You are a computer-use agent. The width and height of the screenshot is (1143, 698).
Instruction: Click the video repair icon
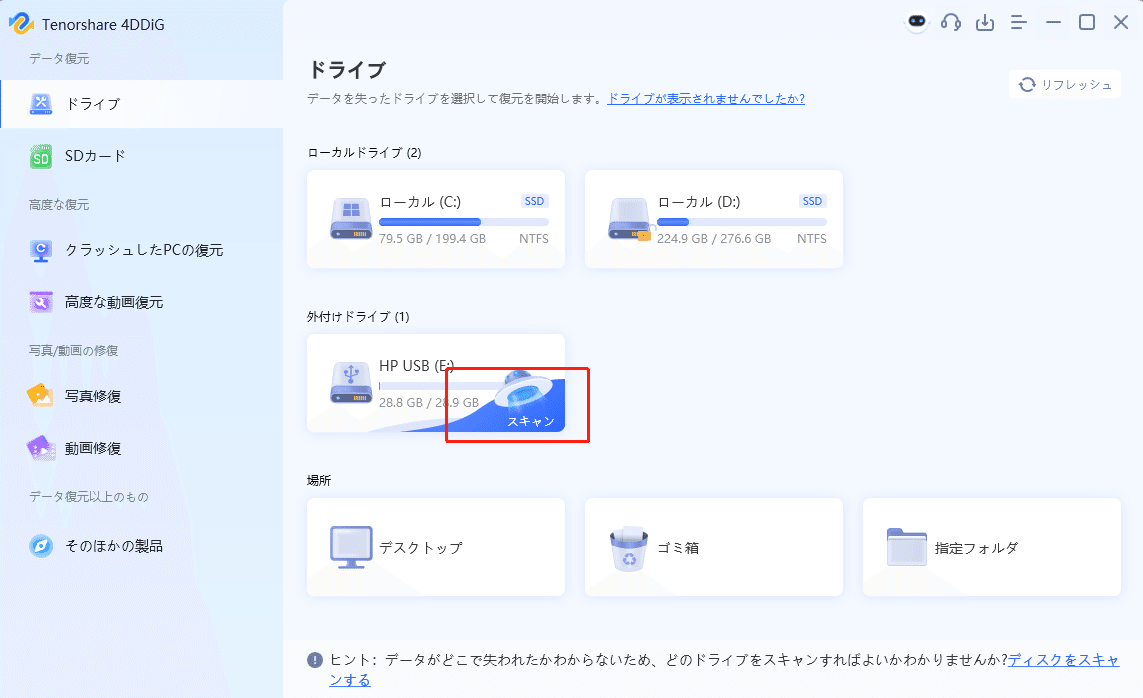coord(41,448)
